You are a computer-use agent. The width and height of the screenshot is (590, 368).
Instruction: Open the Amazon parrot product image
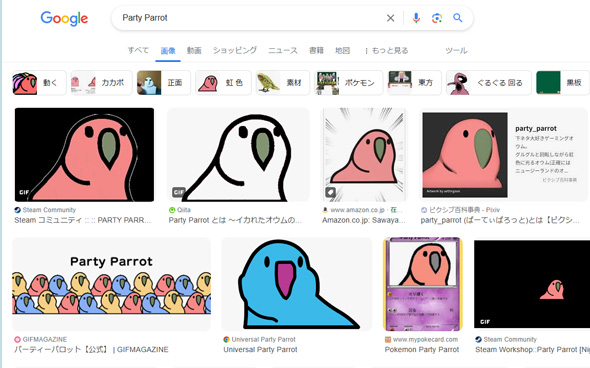coord(364,155)
